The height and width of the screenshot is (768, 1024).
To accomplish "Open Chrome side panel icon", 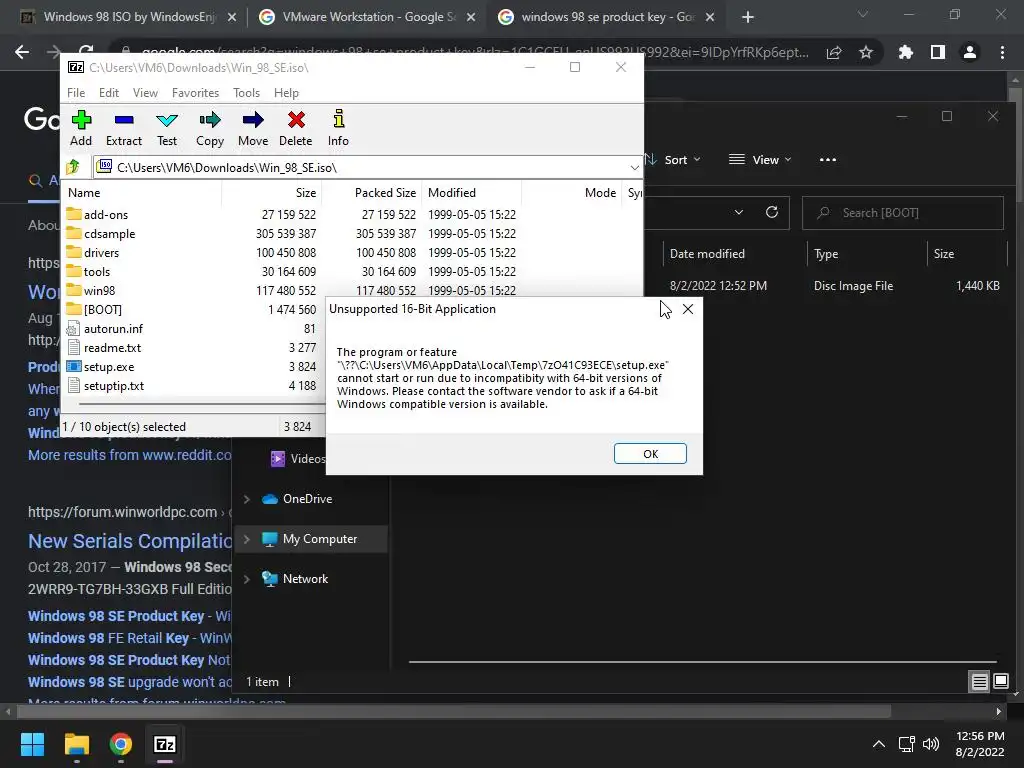I will pos(938,52).
